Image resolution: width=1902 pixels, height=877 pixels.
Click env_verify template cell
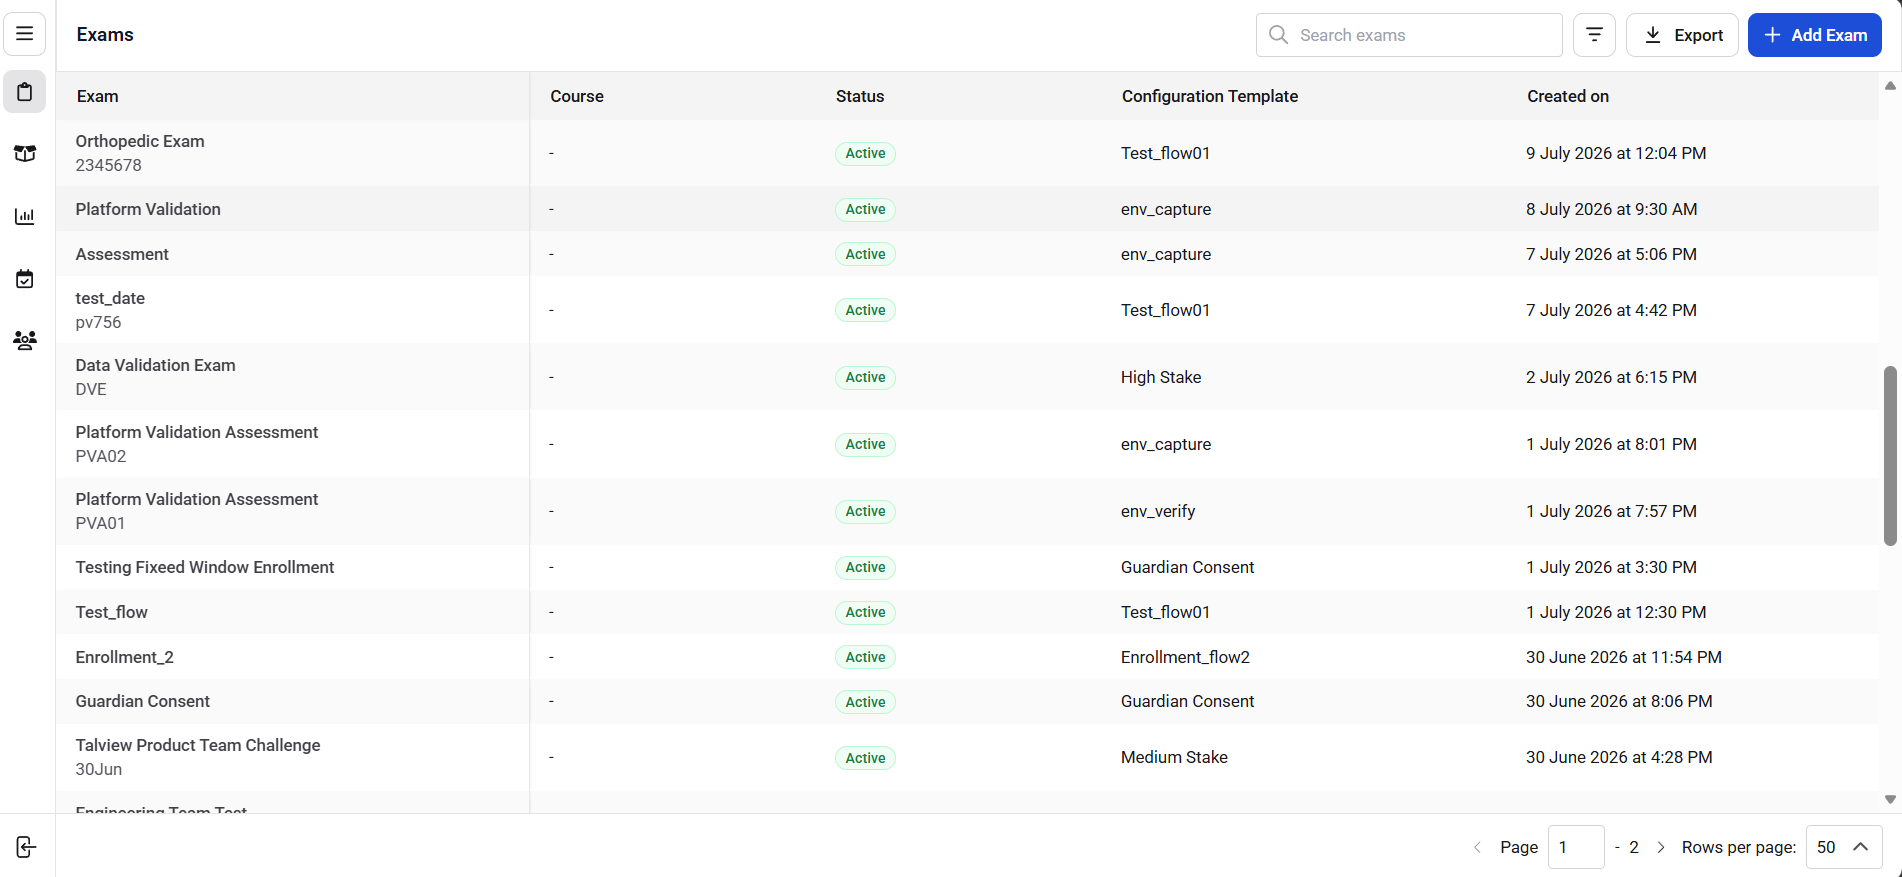[1158, 511]
